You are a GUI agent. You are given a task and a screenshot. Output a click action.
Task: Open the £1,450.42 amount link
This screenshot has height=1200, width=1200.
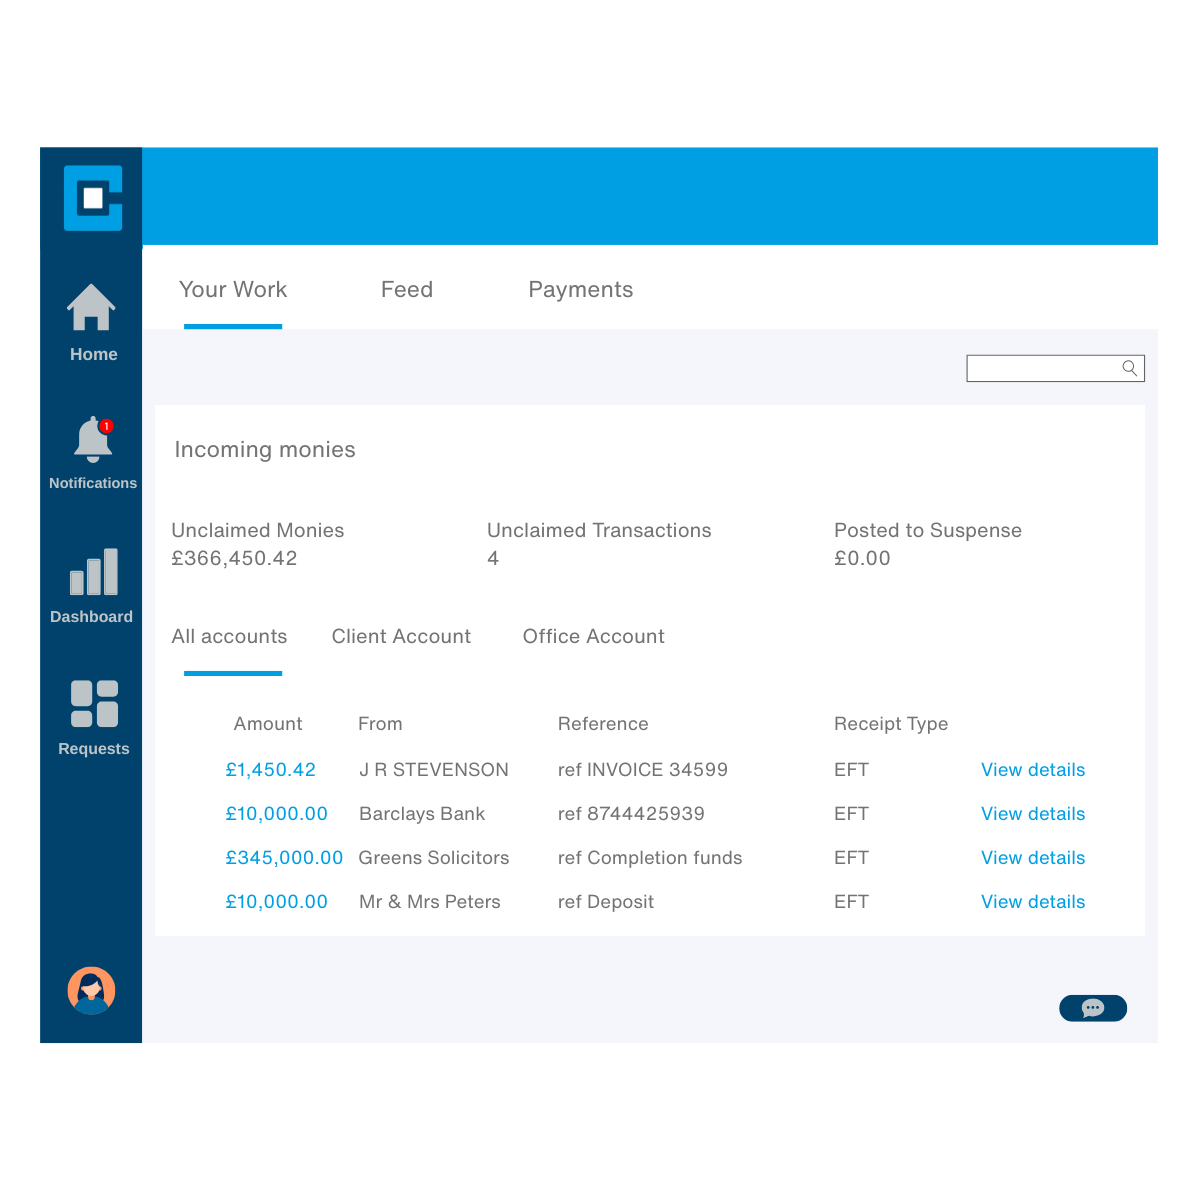pos(270,770)
